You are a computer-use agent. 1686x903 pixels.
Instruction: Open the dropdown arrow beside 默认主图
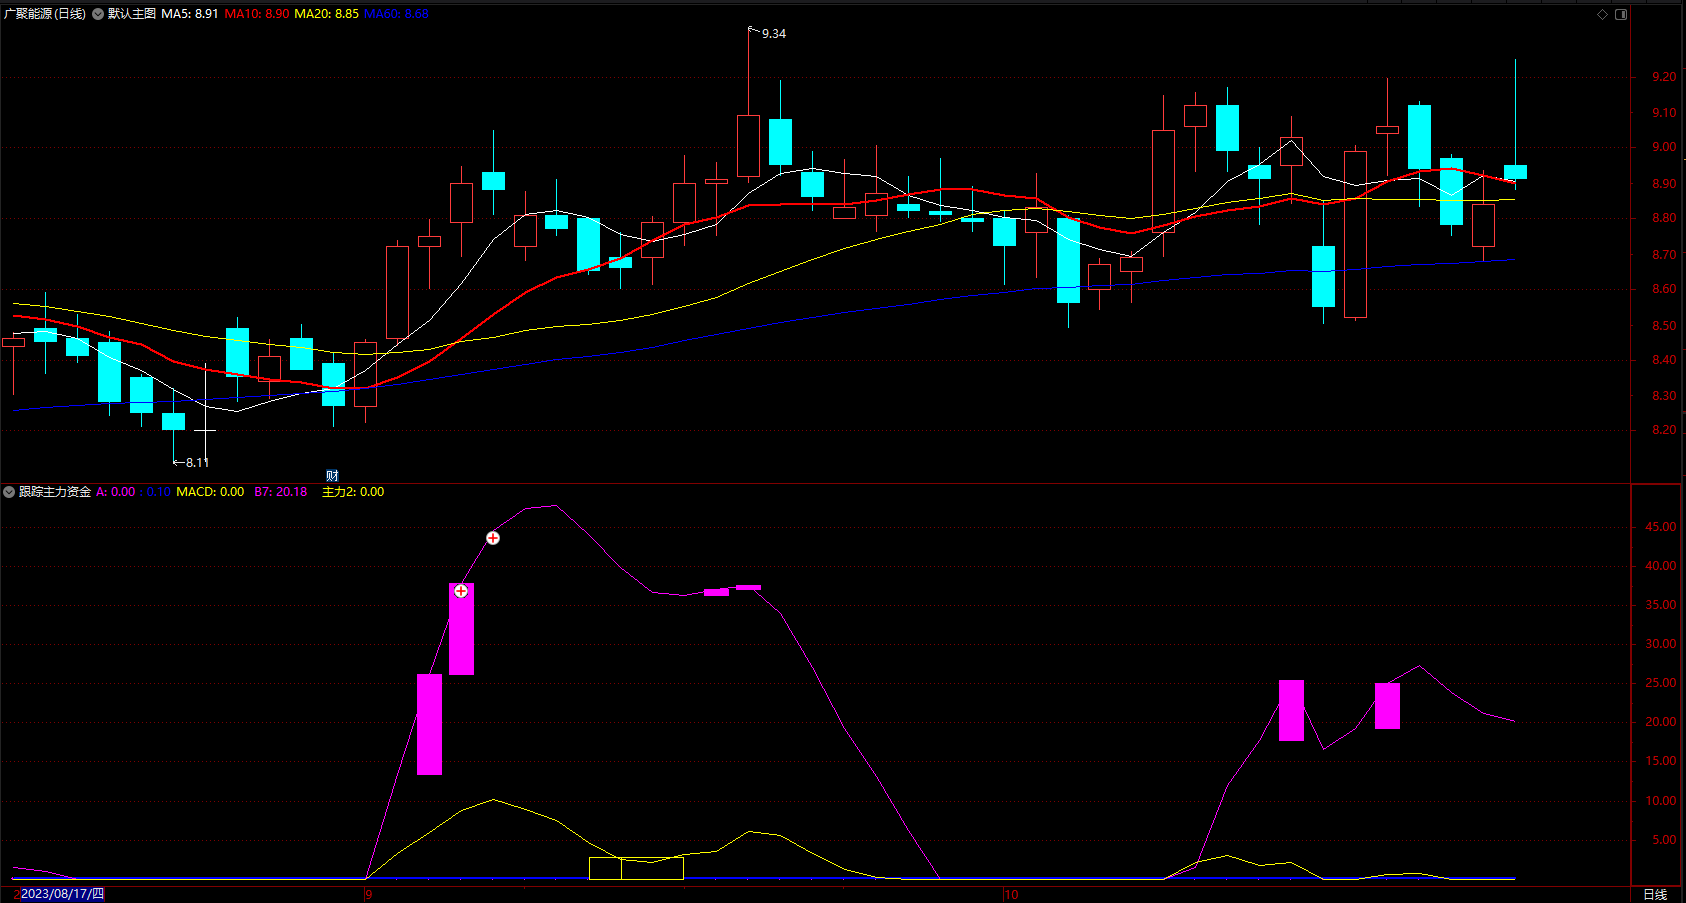tap(98, 14)
